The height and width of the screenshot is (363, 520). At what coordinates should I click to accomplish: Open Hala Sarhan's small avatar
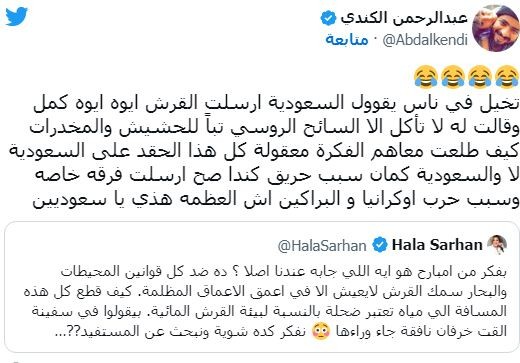coord(497,245)
